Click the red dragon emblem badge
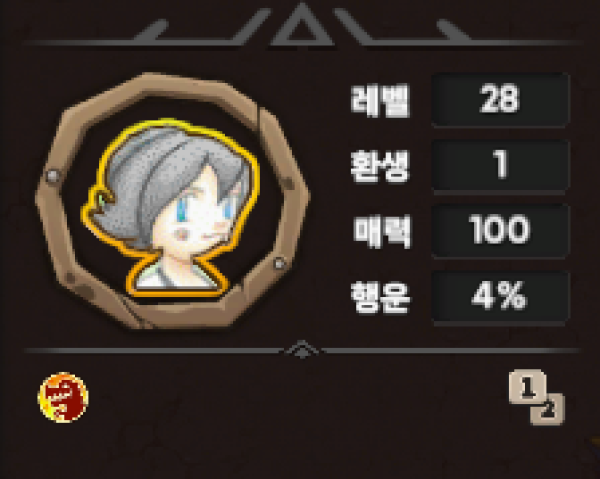 (x=64, y=397)
